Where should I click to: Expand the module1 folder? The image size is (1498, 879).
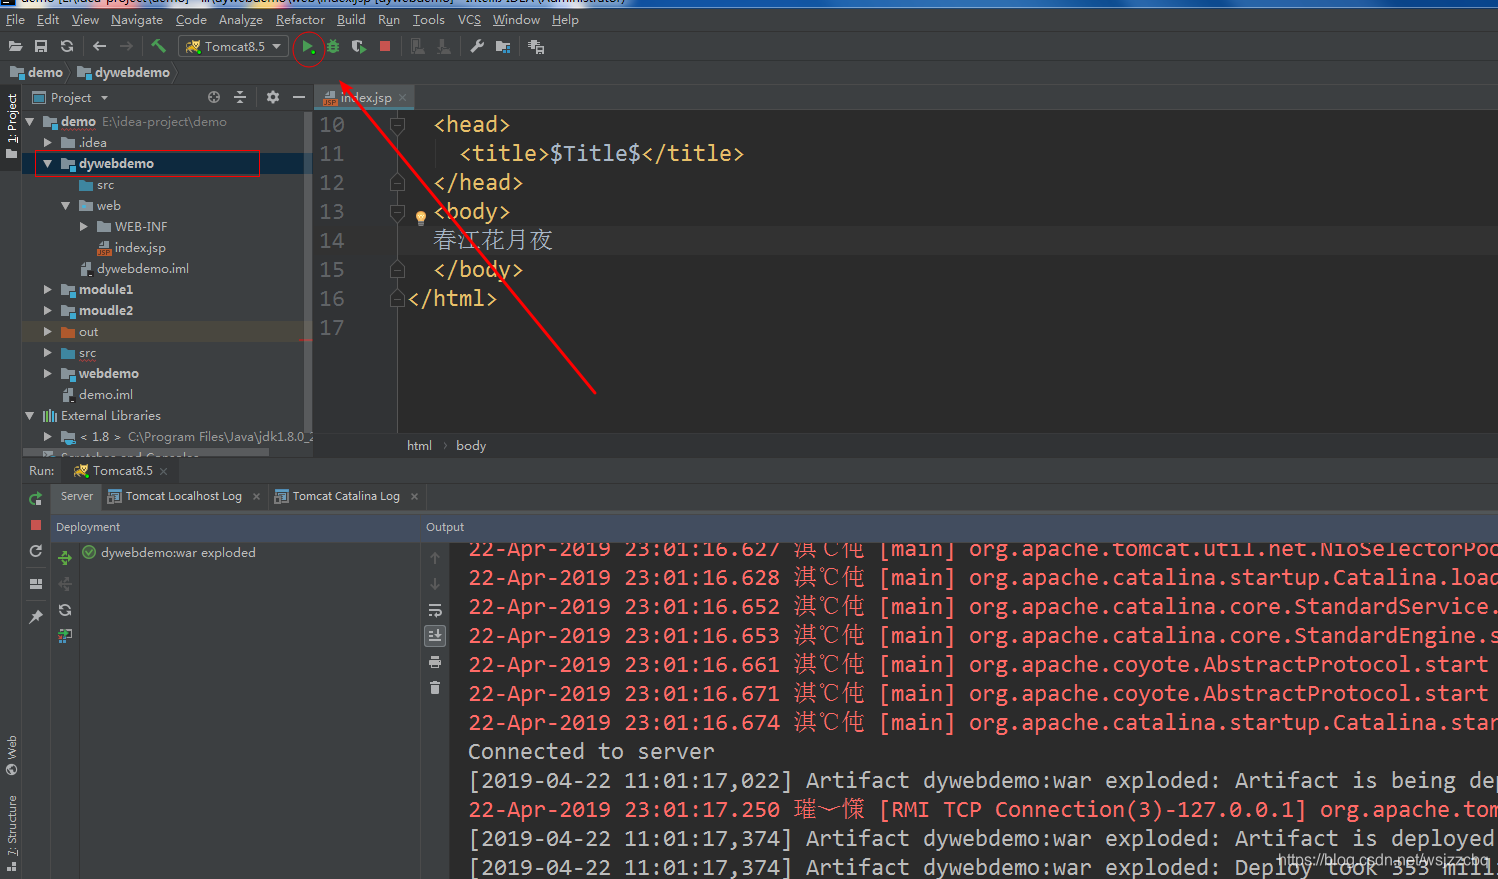(x=48, y=289)
